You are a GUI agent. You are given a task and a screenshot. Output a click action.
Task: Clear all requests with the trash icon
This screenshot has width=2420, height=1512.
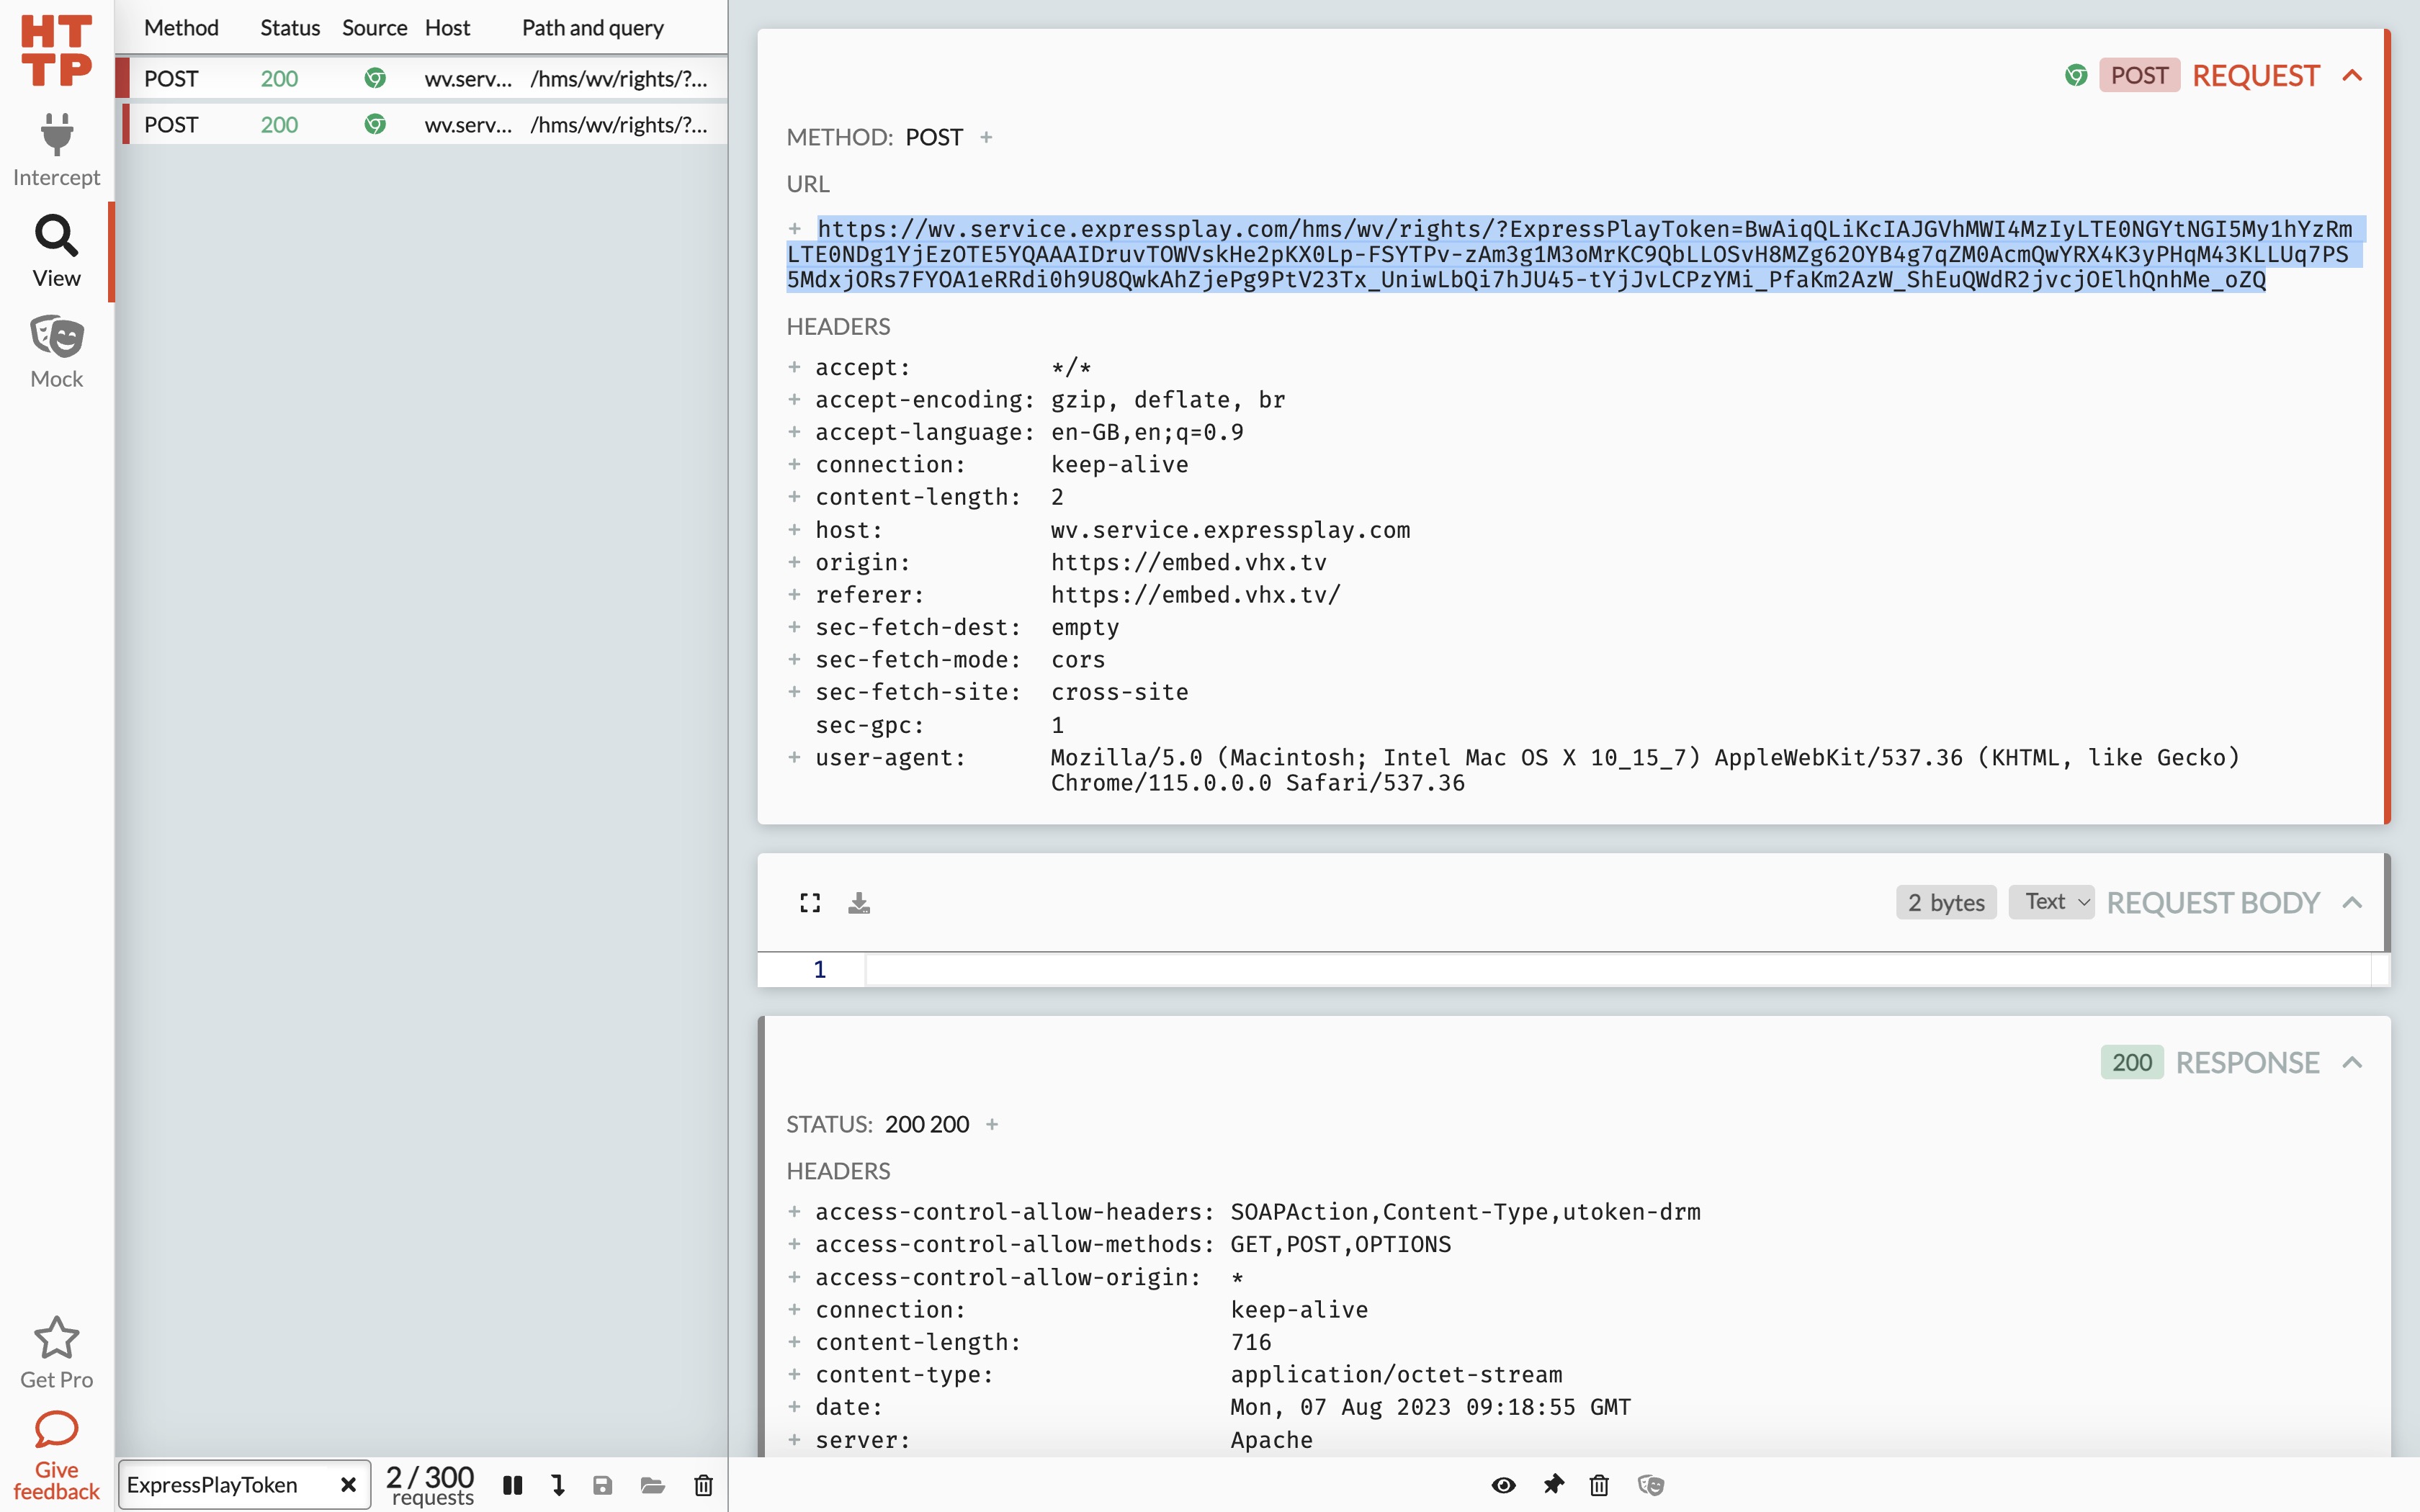pos(704,1485)
